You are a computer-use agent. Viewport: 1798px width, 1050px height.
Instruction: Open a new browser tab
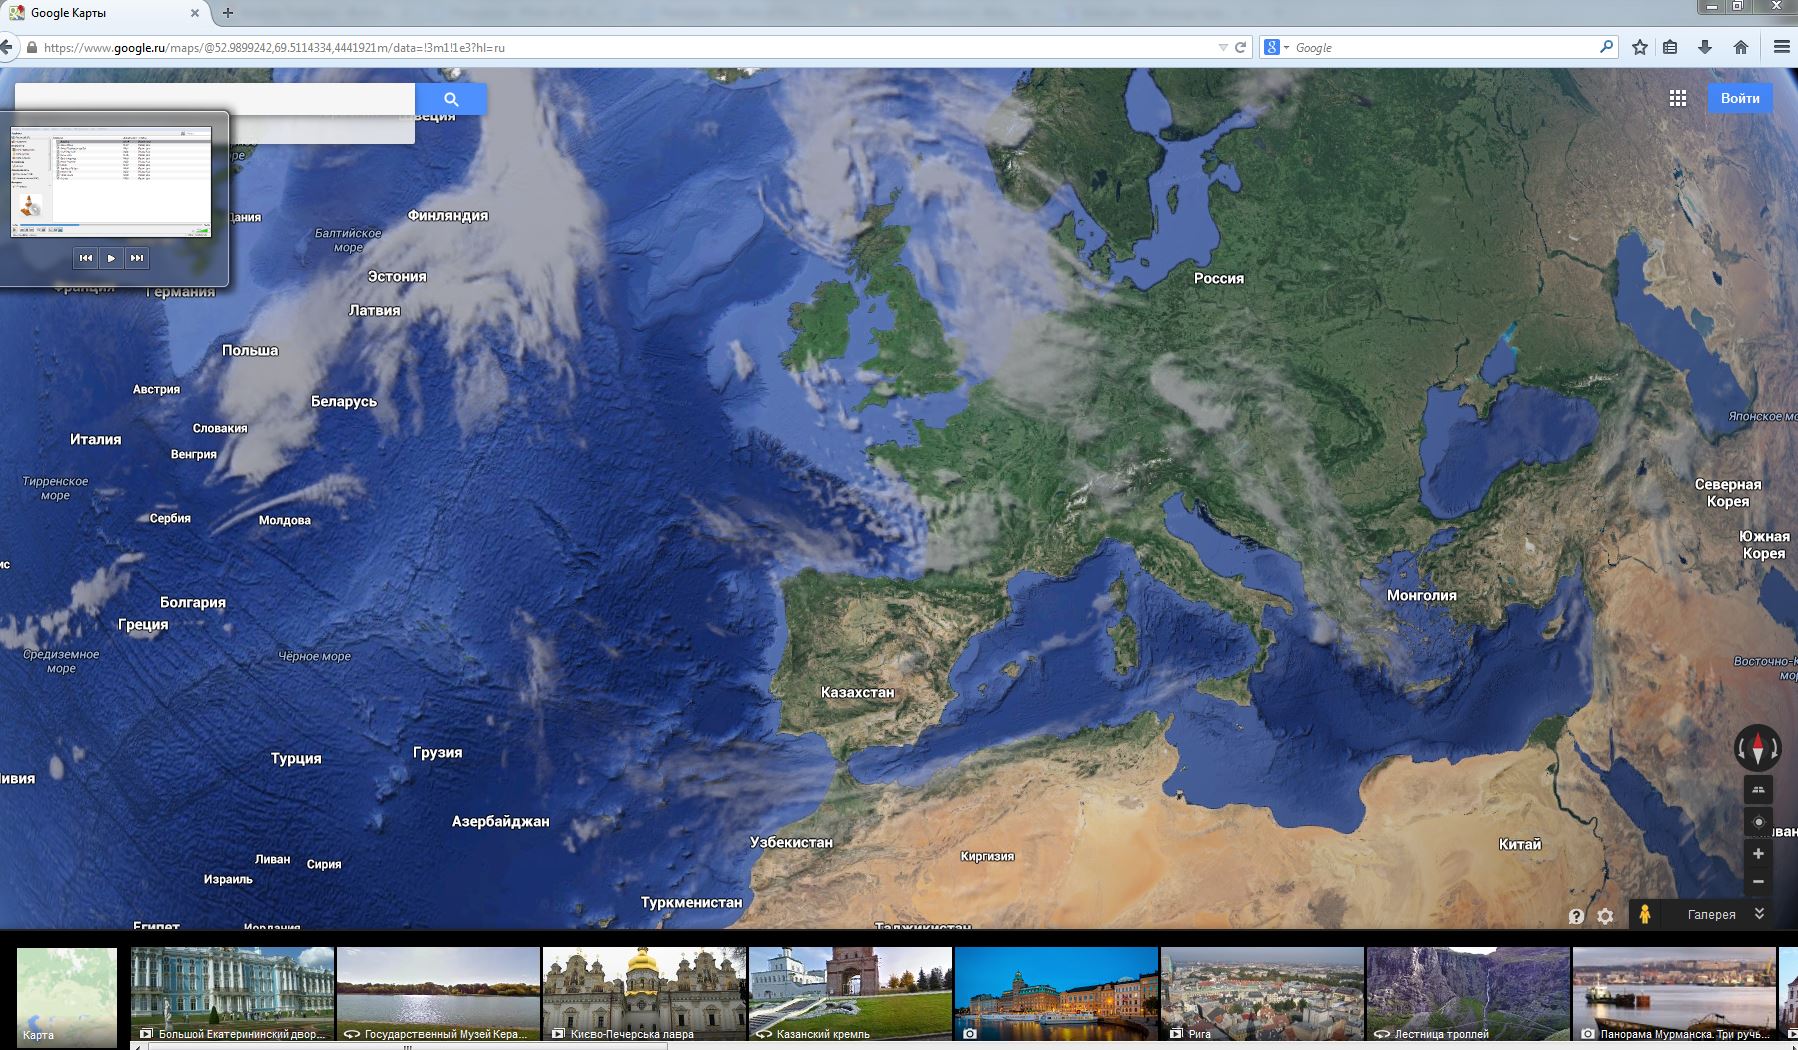click(x=228, y=13)
